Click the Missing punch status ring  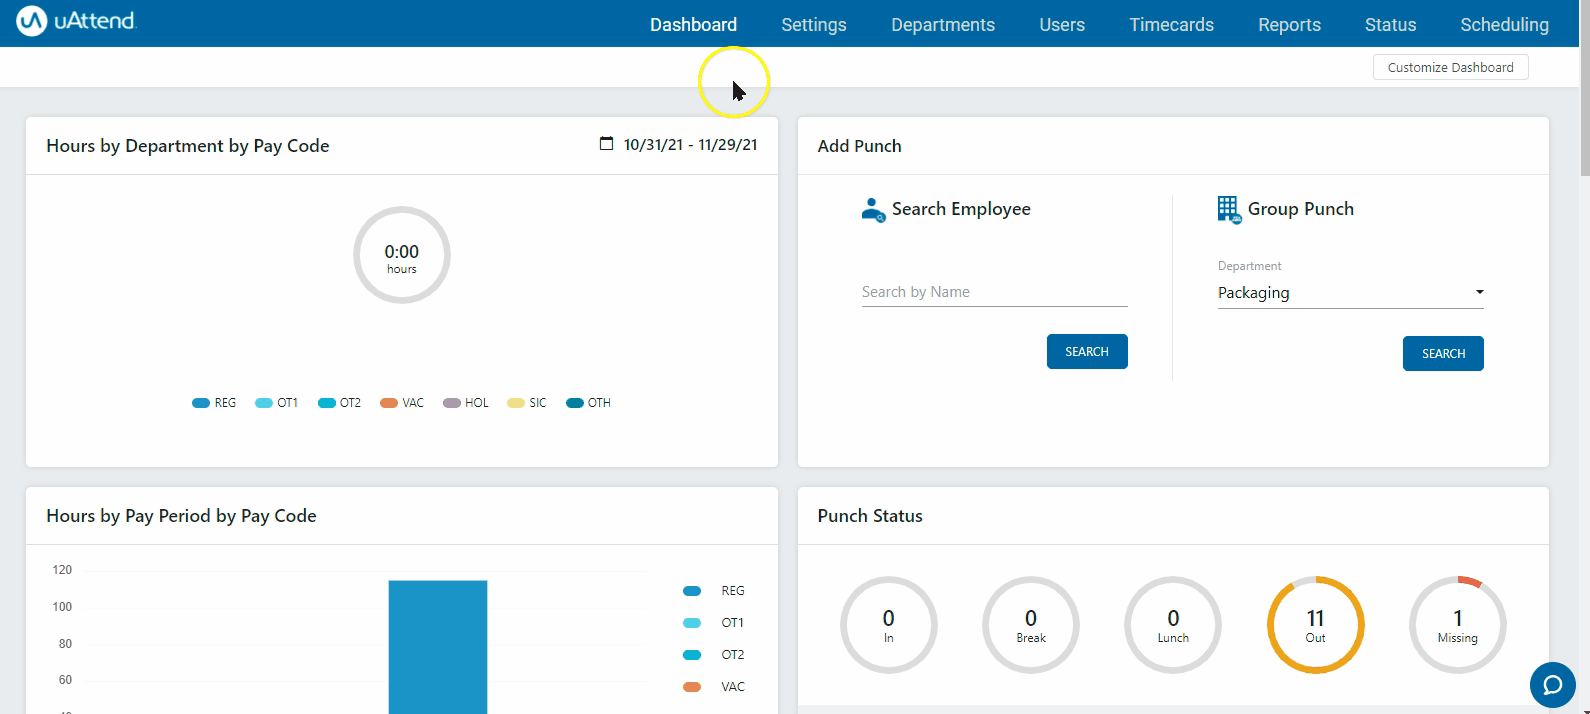coord(1457,624)
